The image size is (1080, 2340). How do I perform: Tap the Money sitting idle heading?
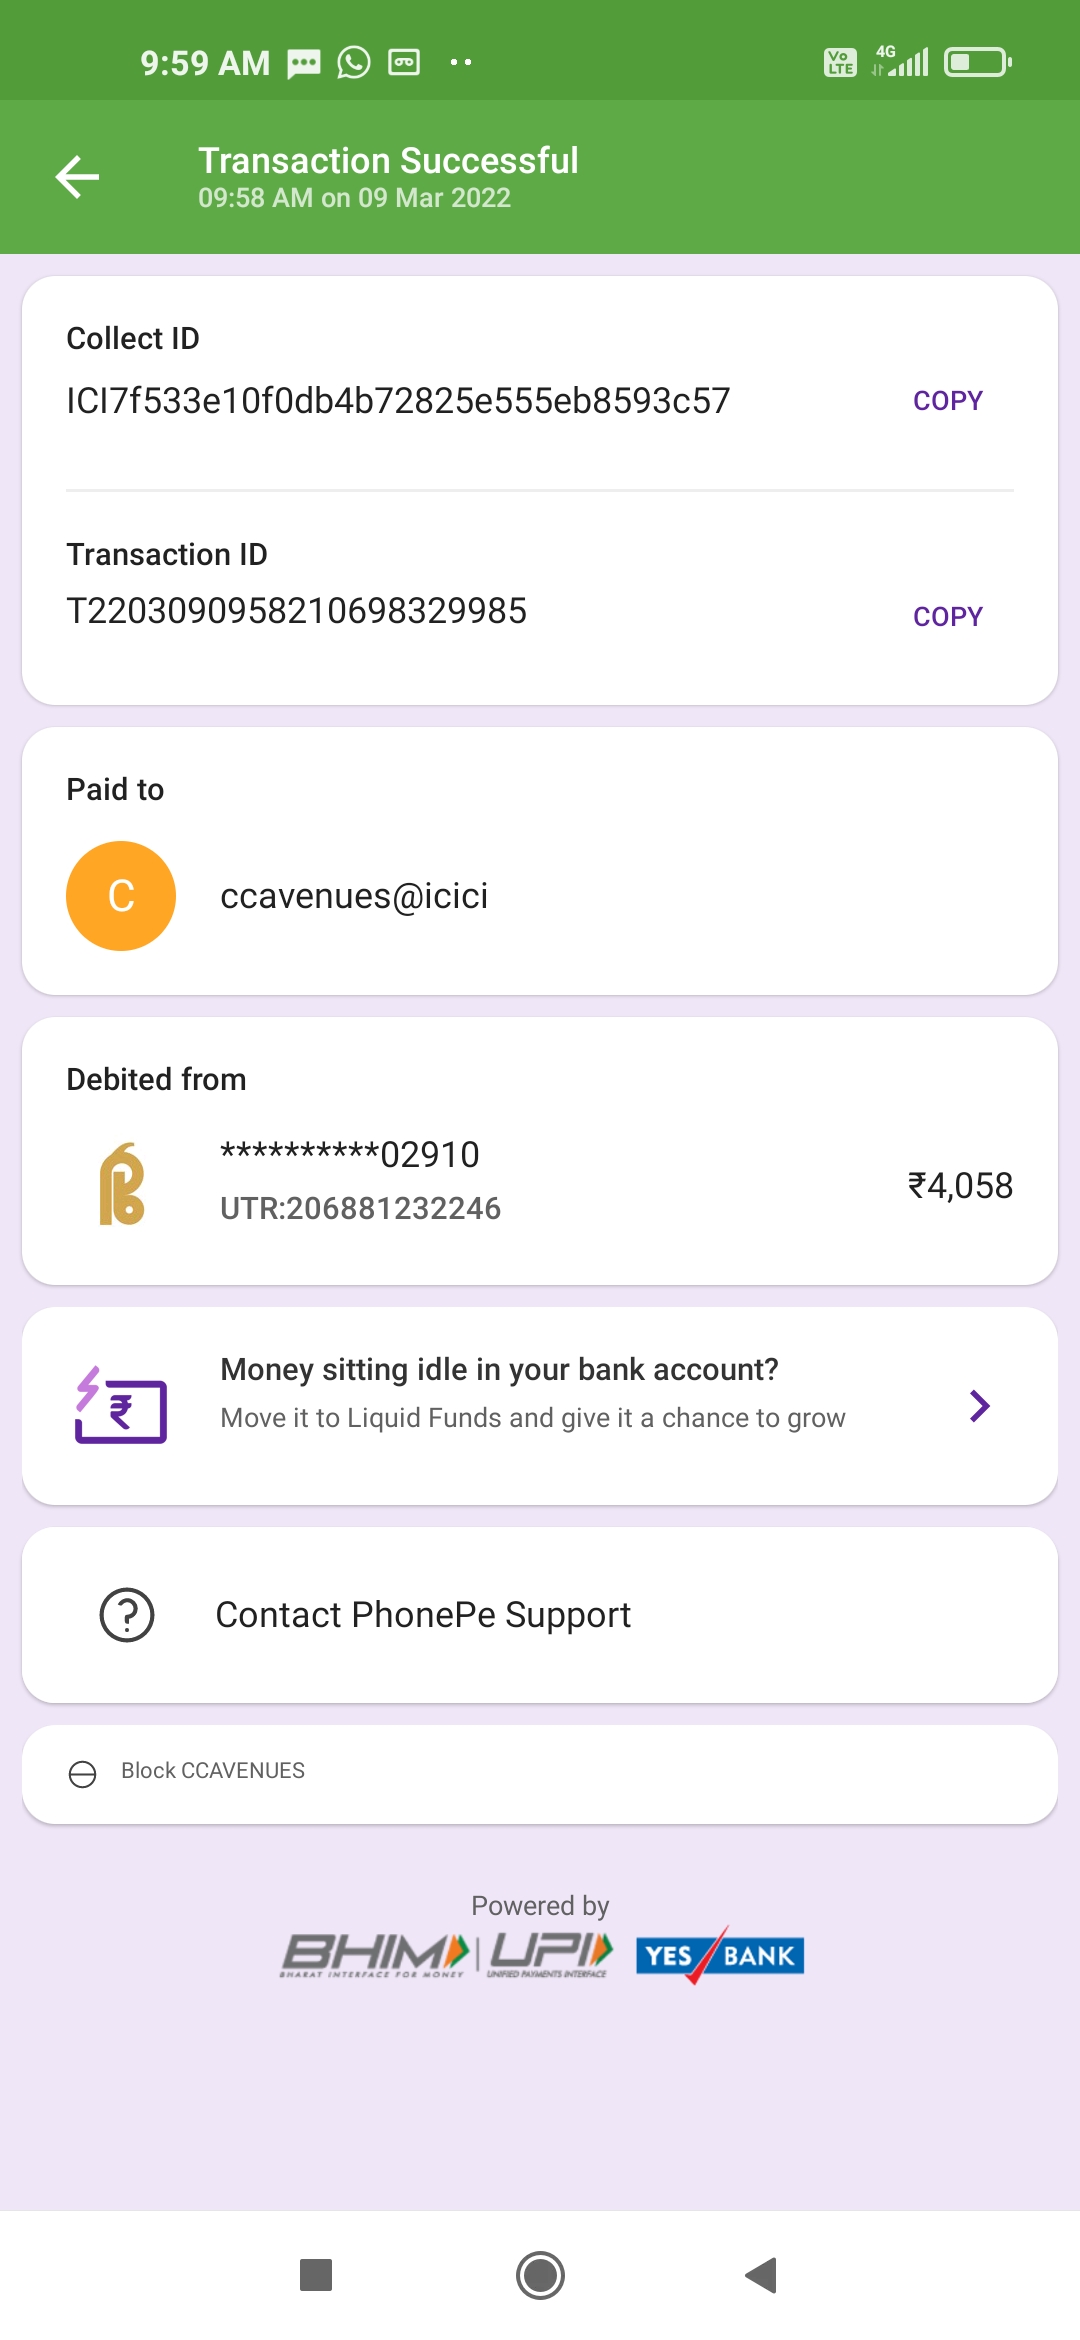click(499, 1369)
